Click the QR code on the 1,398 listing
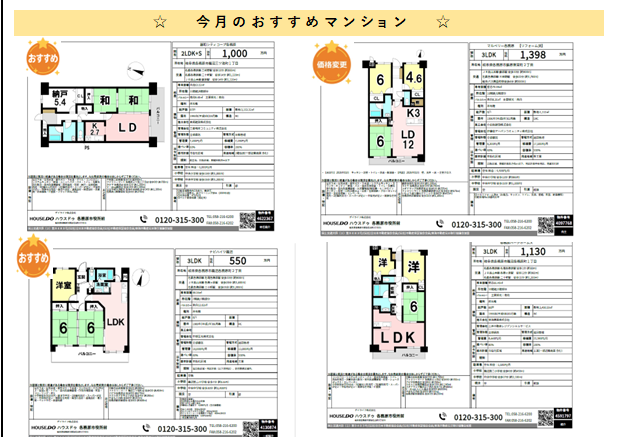The image size is (617, 437). tap(546, 225)
